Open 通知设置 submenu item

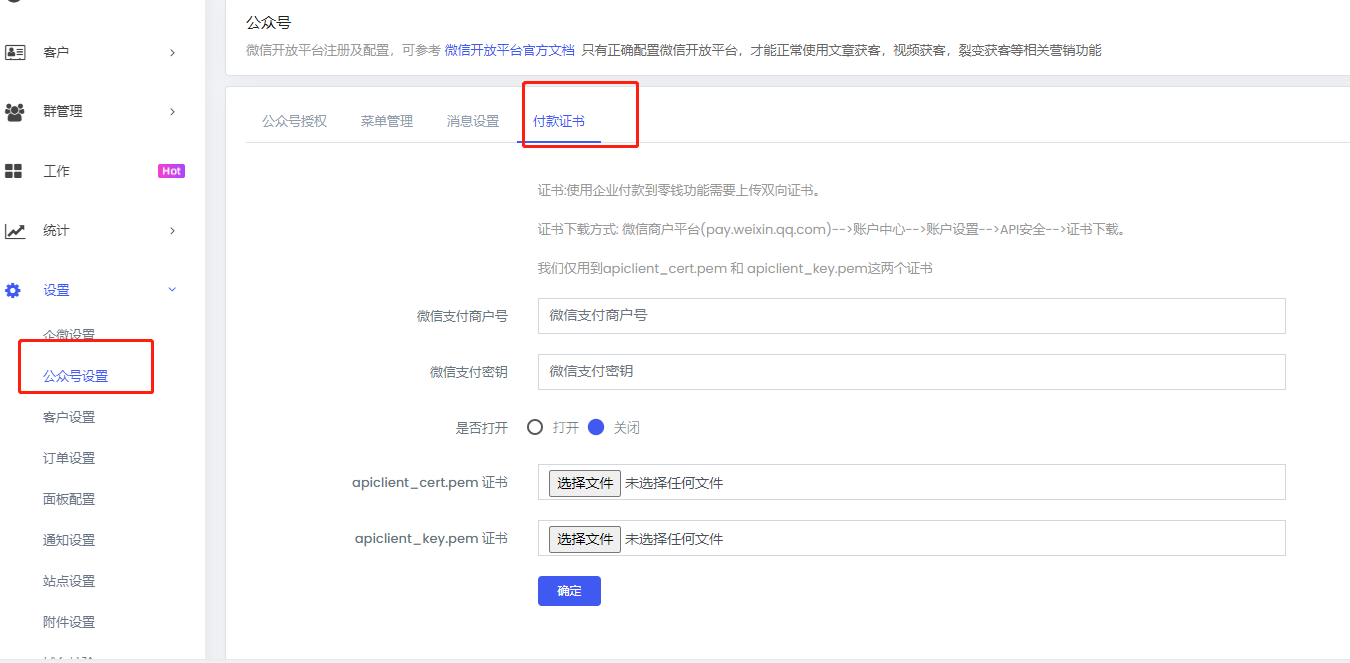click(x=69, y=540)
